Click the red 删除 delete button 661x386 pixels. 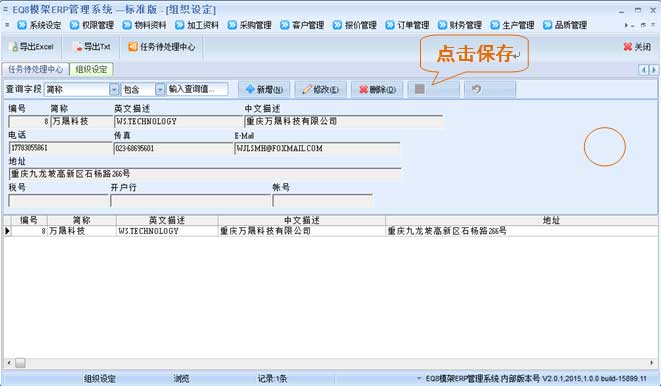[377, 89]
